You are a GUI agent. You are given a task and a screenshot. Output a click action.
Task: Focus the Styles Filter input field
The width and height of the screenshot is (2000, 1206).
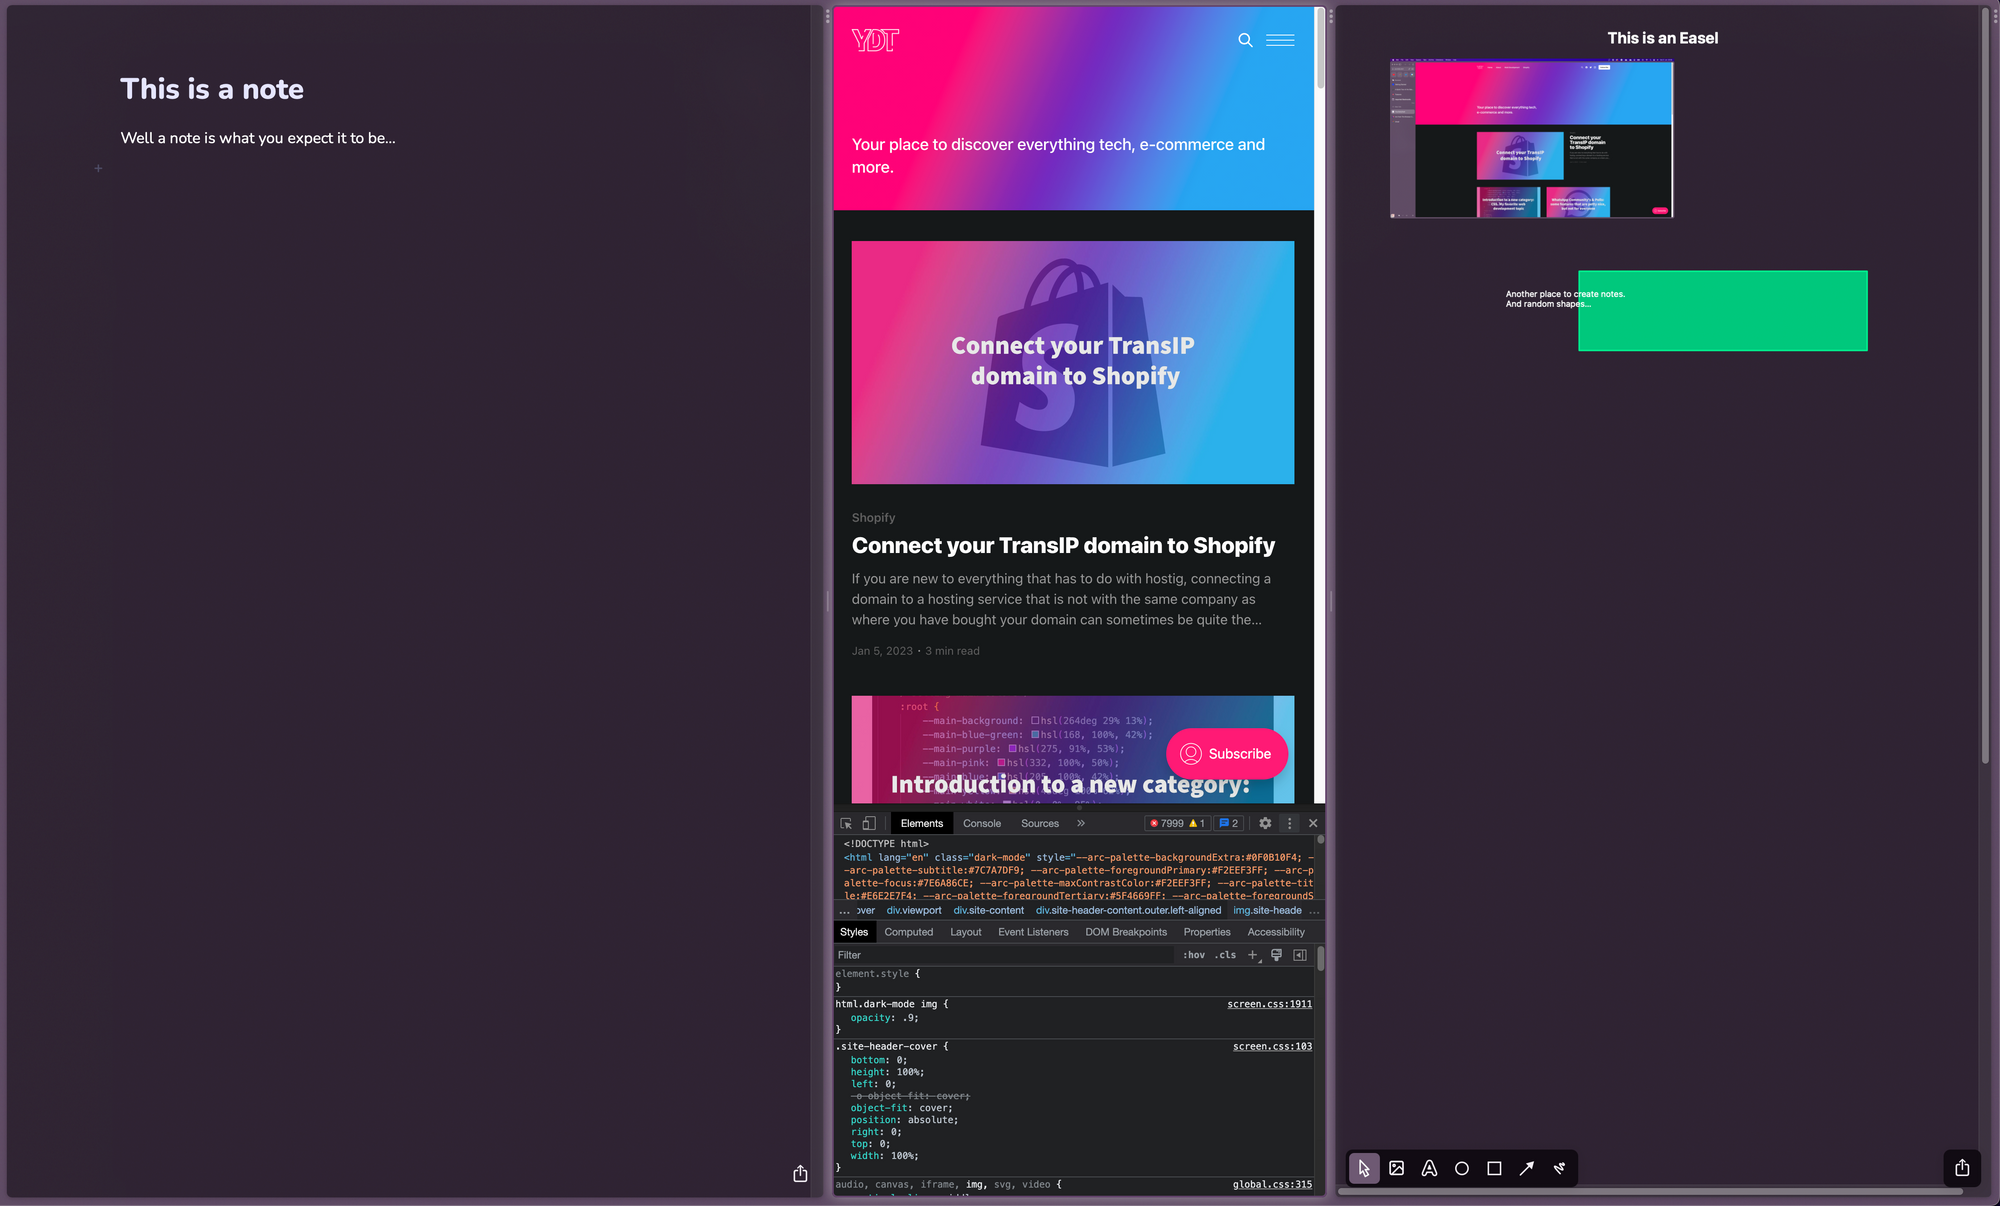point(1004,955)
